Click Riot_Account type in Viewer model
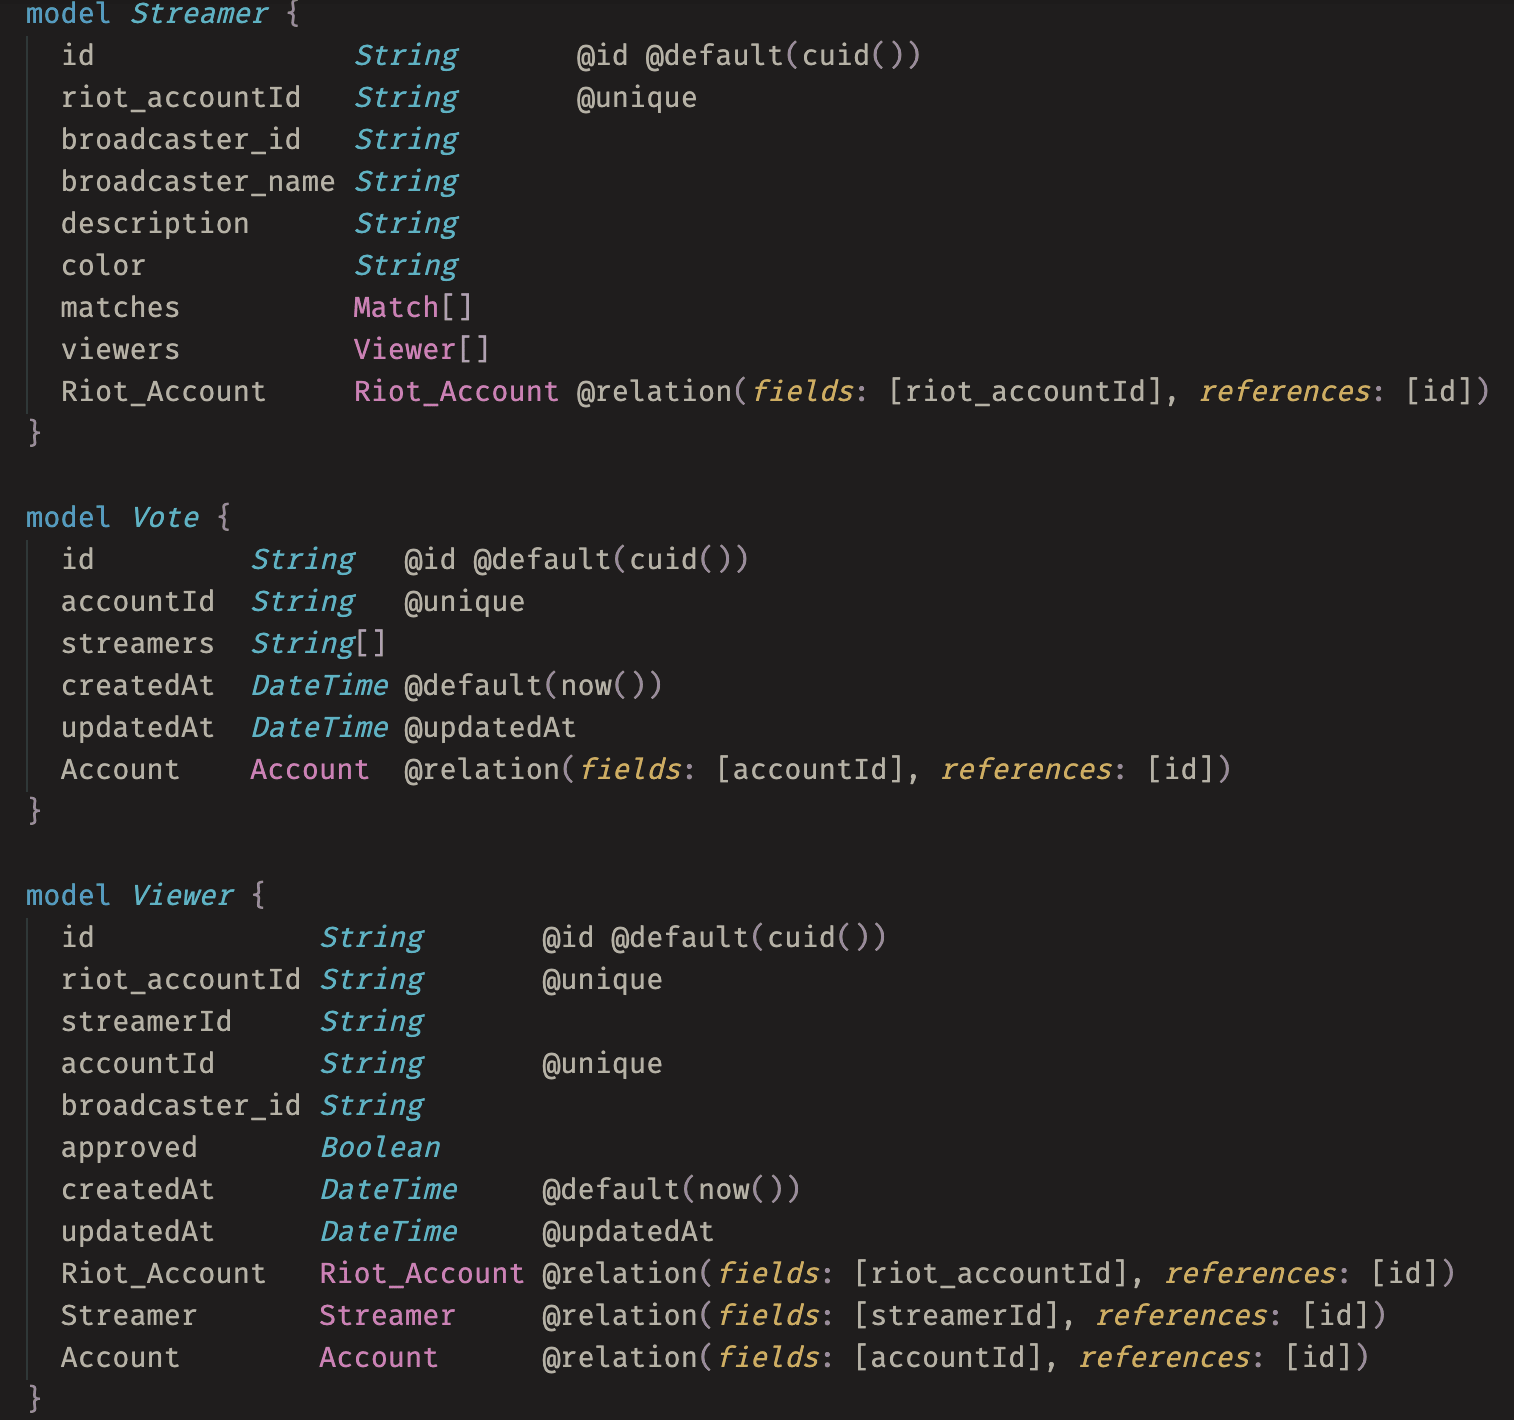Image resolution: width=1514 pixels, height=1420 pixels. pyautogui.click(x=422, y=1274)
